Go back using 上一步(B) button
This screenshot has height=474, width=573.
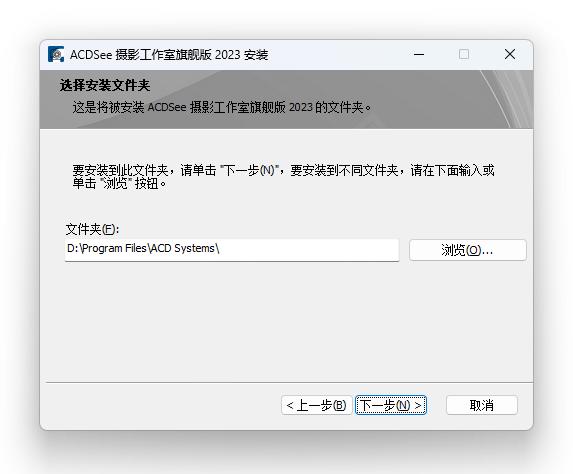pyautogui.click(x=316, y=405)
